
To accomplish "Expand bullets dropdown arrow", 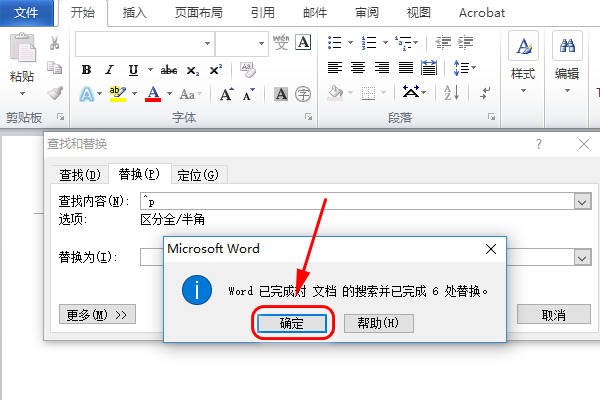I will click(x=350, y=42).
